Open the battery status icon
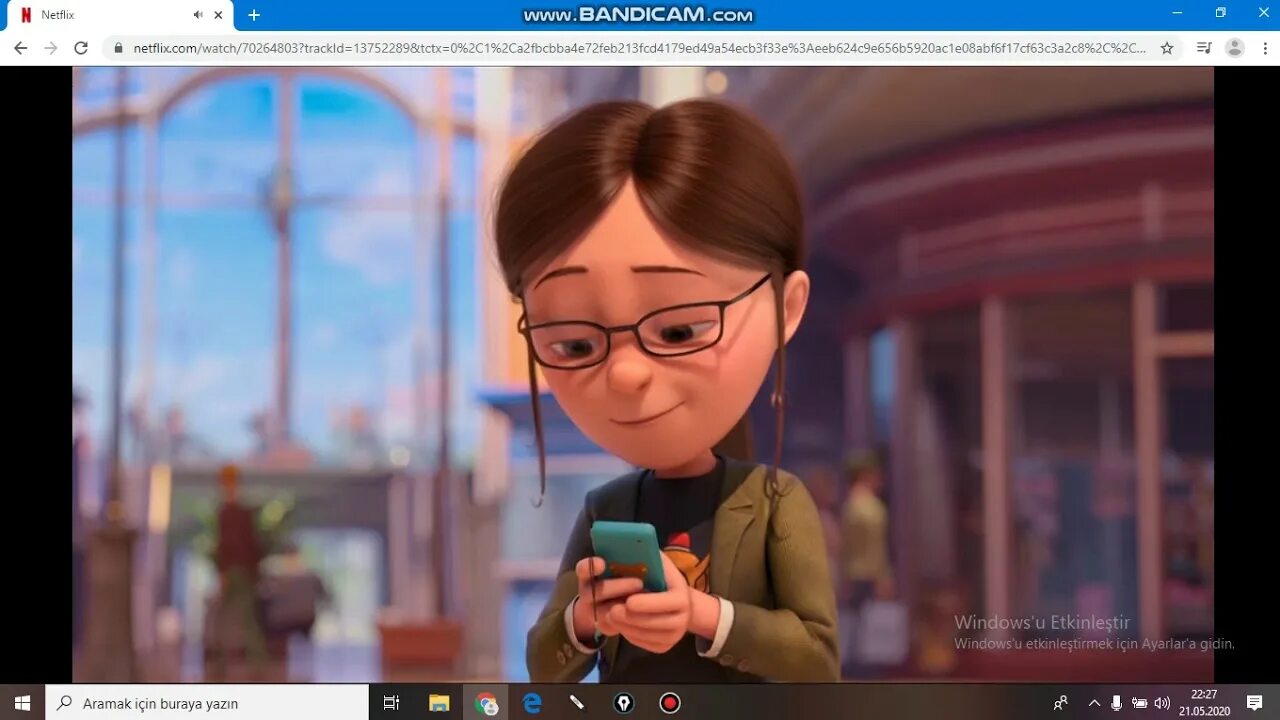 pos(1139,703)
